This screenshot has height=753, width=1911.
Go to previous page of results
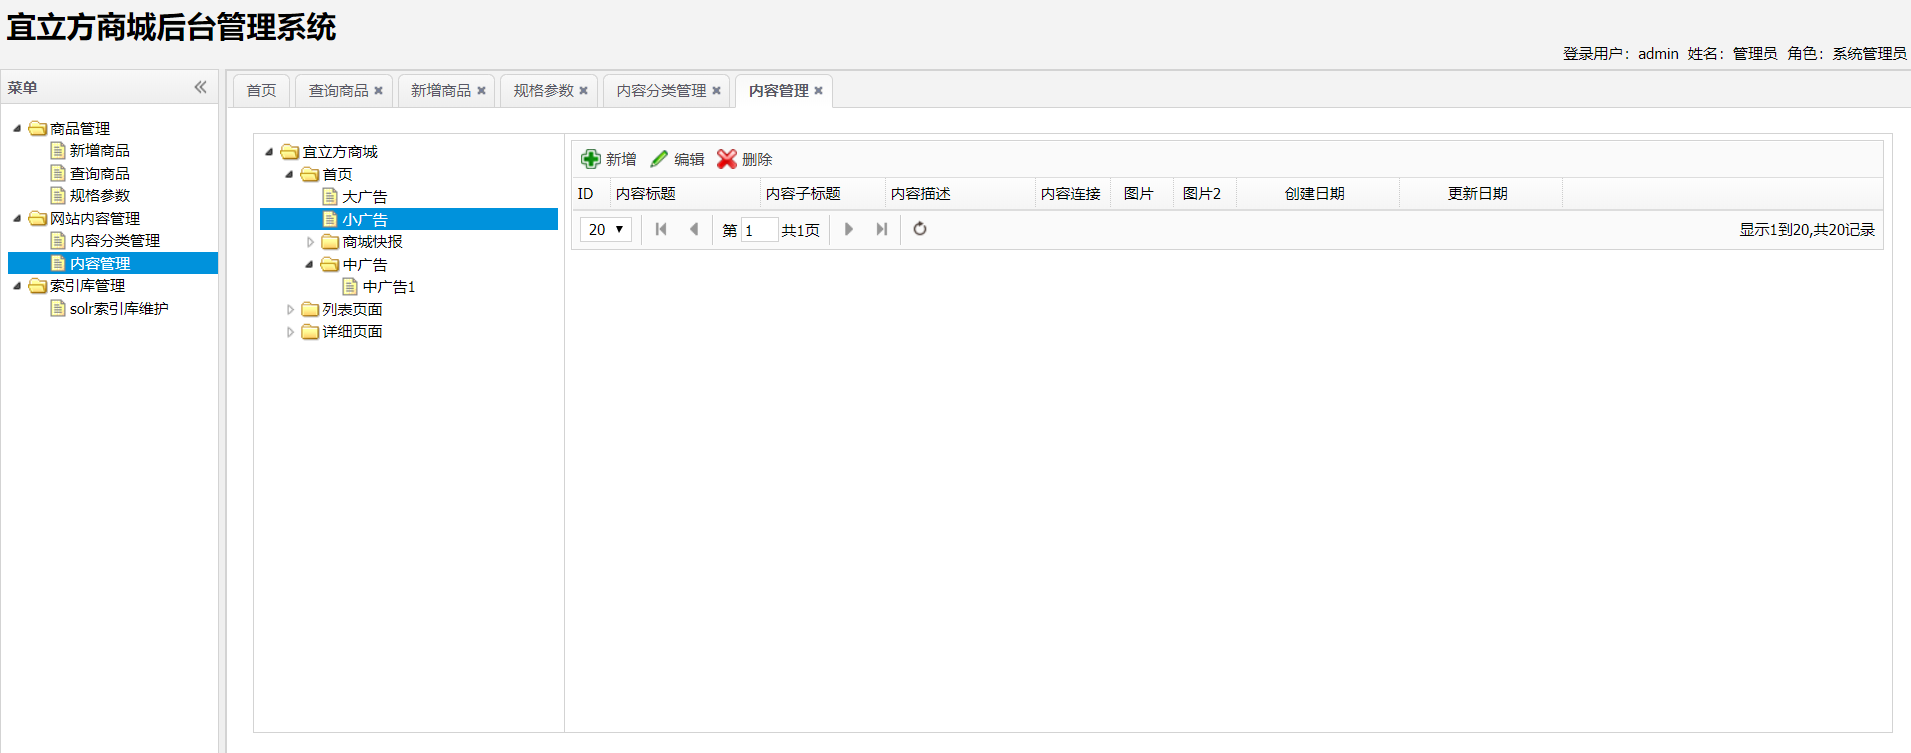tap(694, 229)
